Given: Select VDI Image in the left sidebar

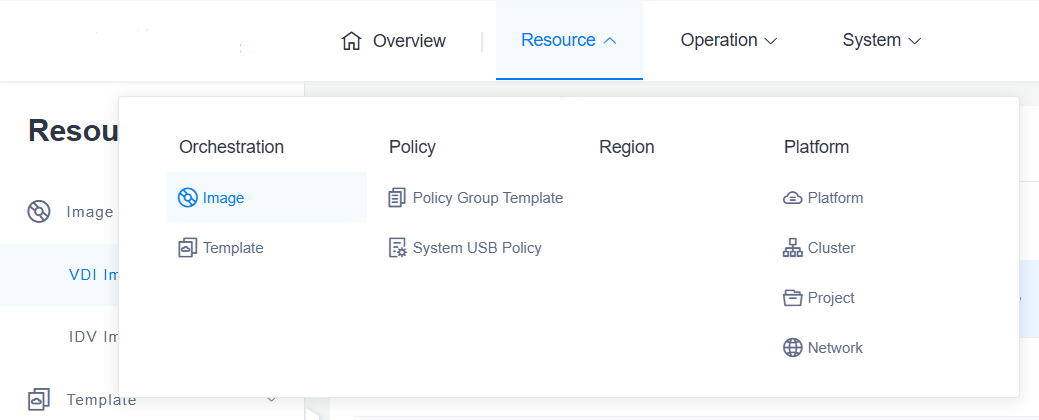Looking at the screenshot, I should pos(94,275).
